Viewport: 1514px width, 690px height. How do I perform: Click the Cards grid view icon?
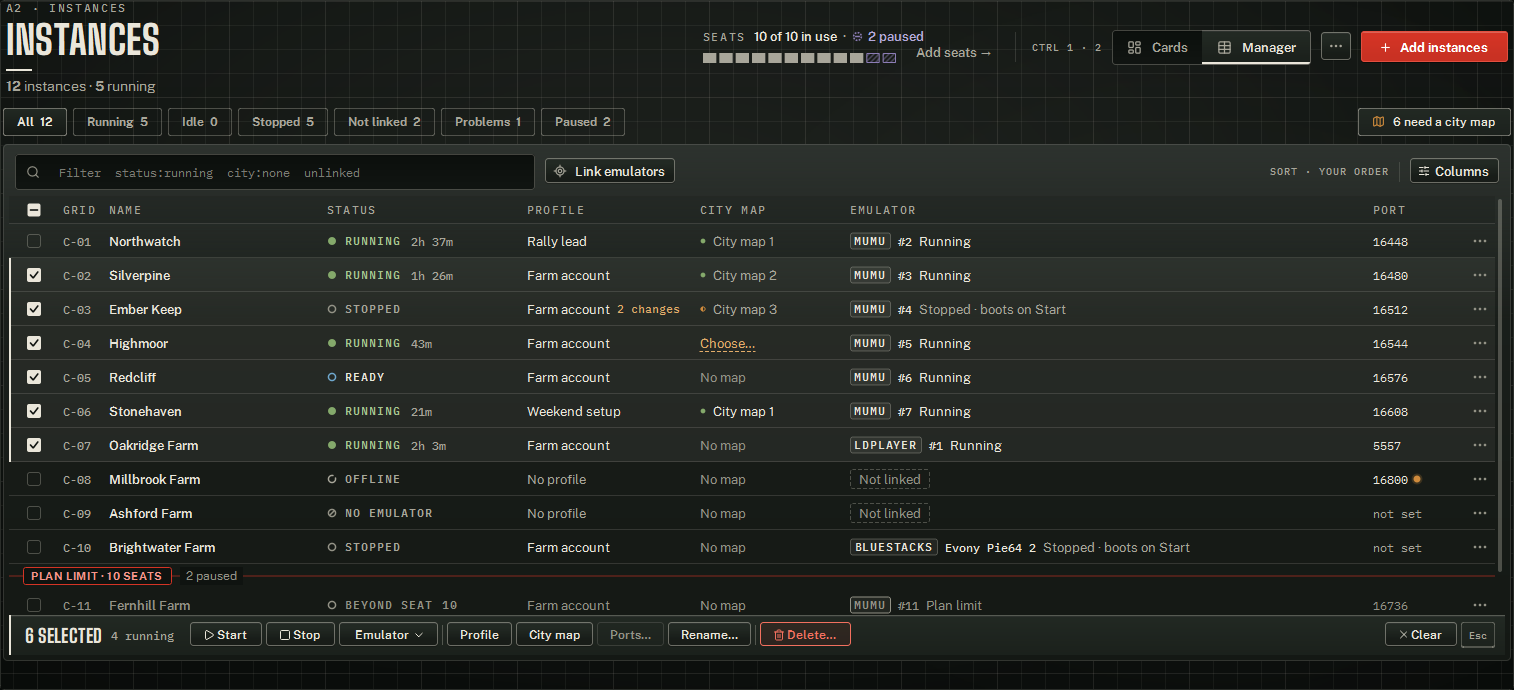point(1134,47)
